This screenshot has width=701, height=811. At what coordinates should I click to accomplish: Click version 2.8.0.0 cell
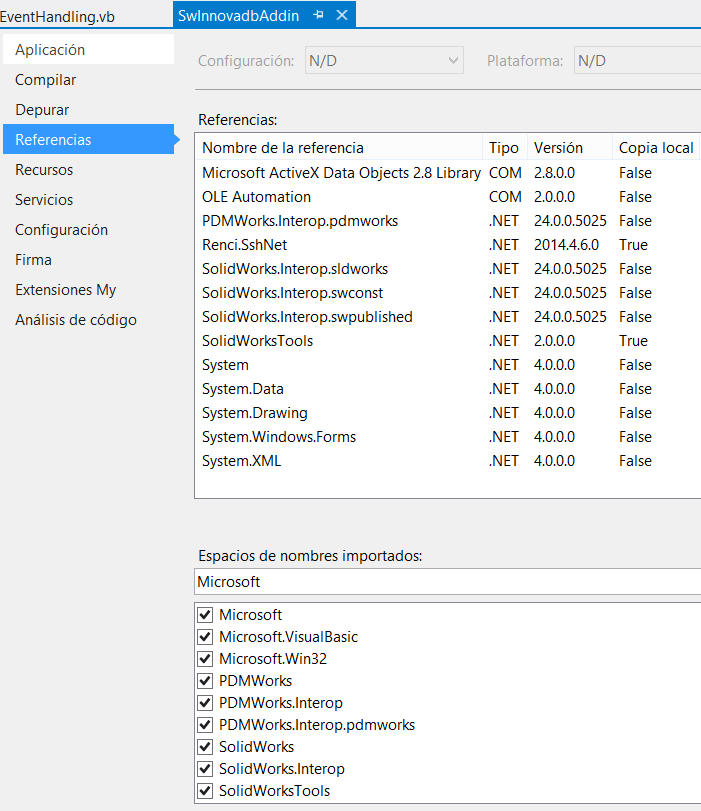(554, 173)
